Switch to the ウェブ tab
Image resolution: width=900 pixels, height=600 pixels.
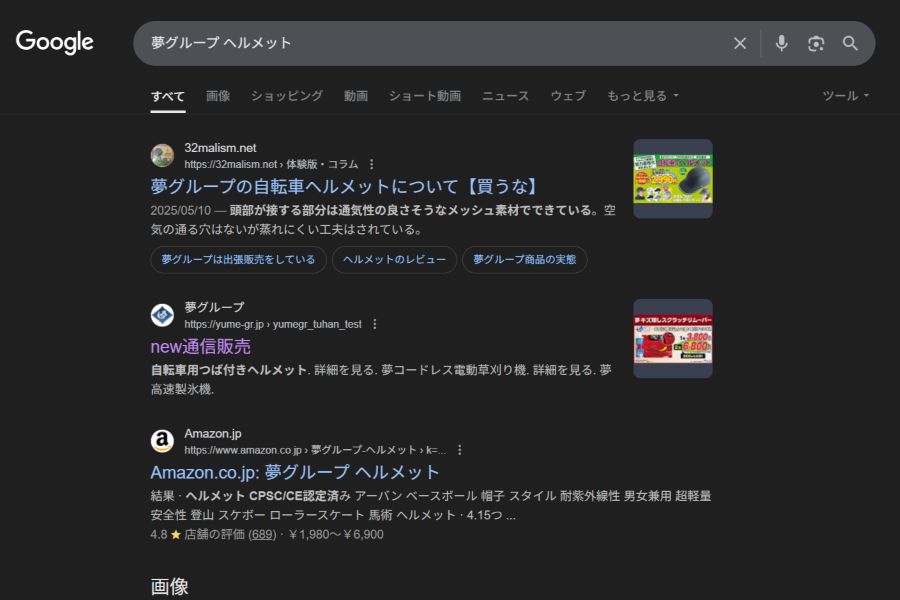pyautogui.click(x=568, y=96)
